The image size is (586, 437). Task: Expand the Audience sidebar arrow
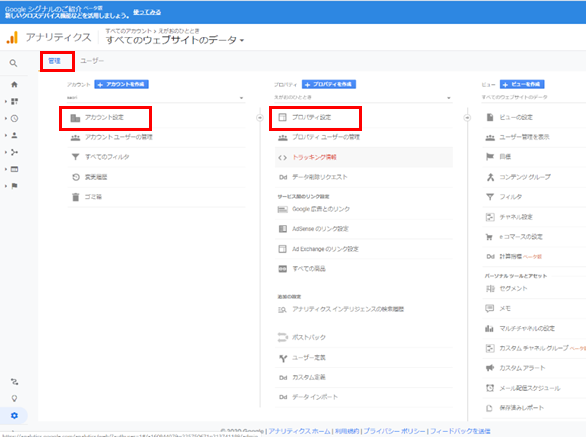6,135
